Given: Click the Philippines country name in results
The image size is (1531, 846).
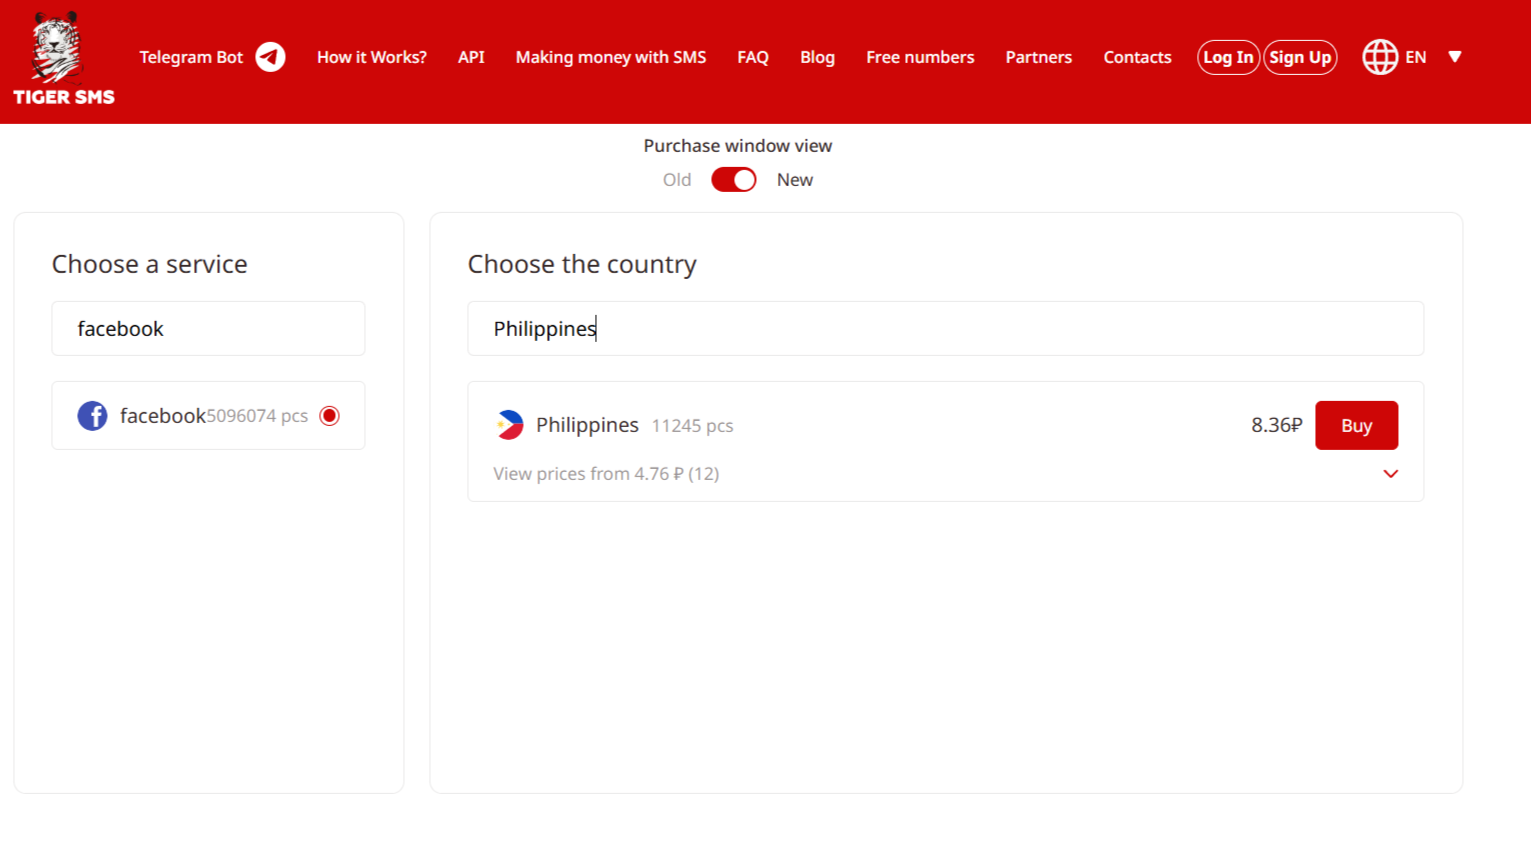Looking at the screenshot, I should tap(587, 425).
